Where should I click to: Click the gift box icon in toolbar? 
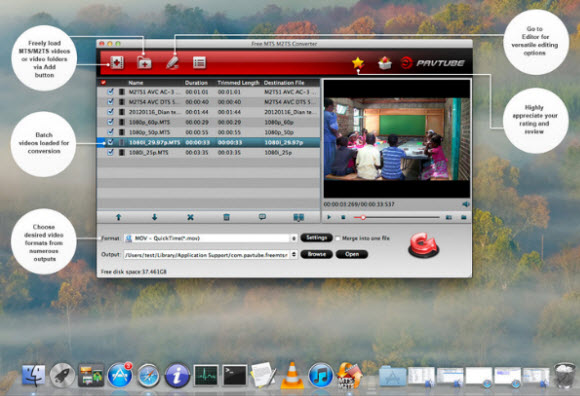pyautogui.click(x=385, y=63)
